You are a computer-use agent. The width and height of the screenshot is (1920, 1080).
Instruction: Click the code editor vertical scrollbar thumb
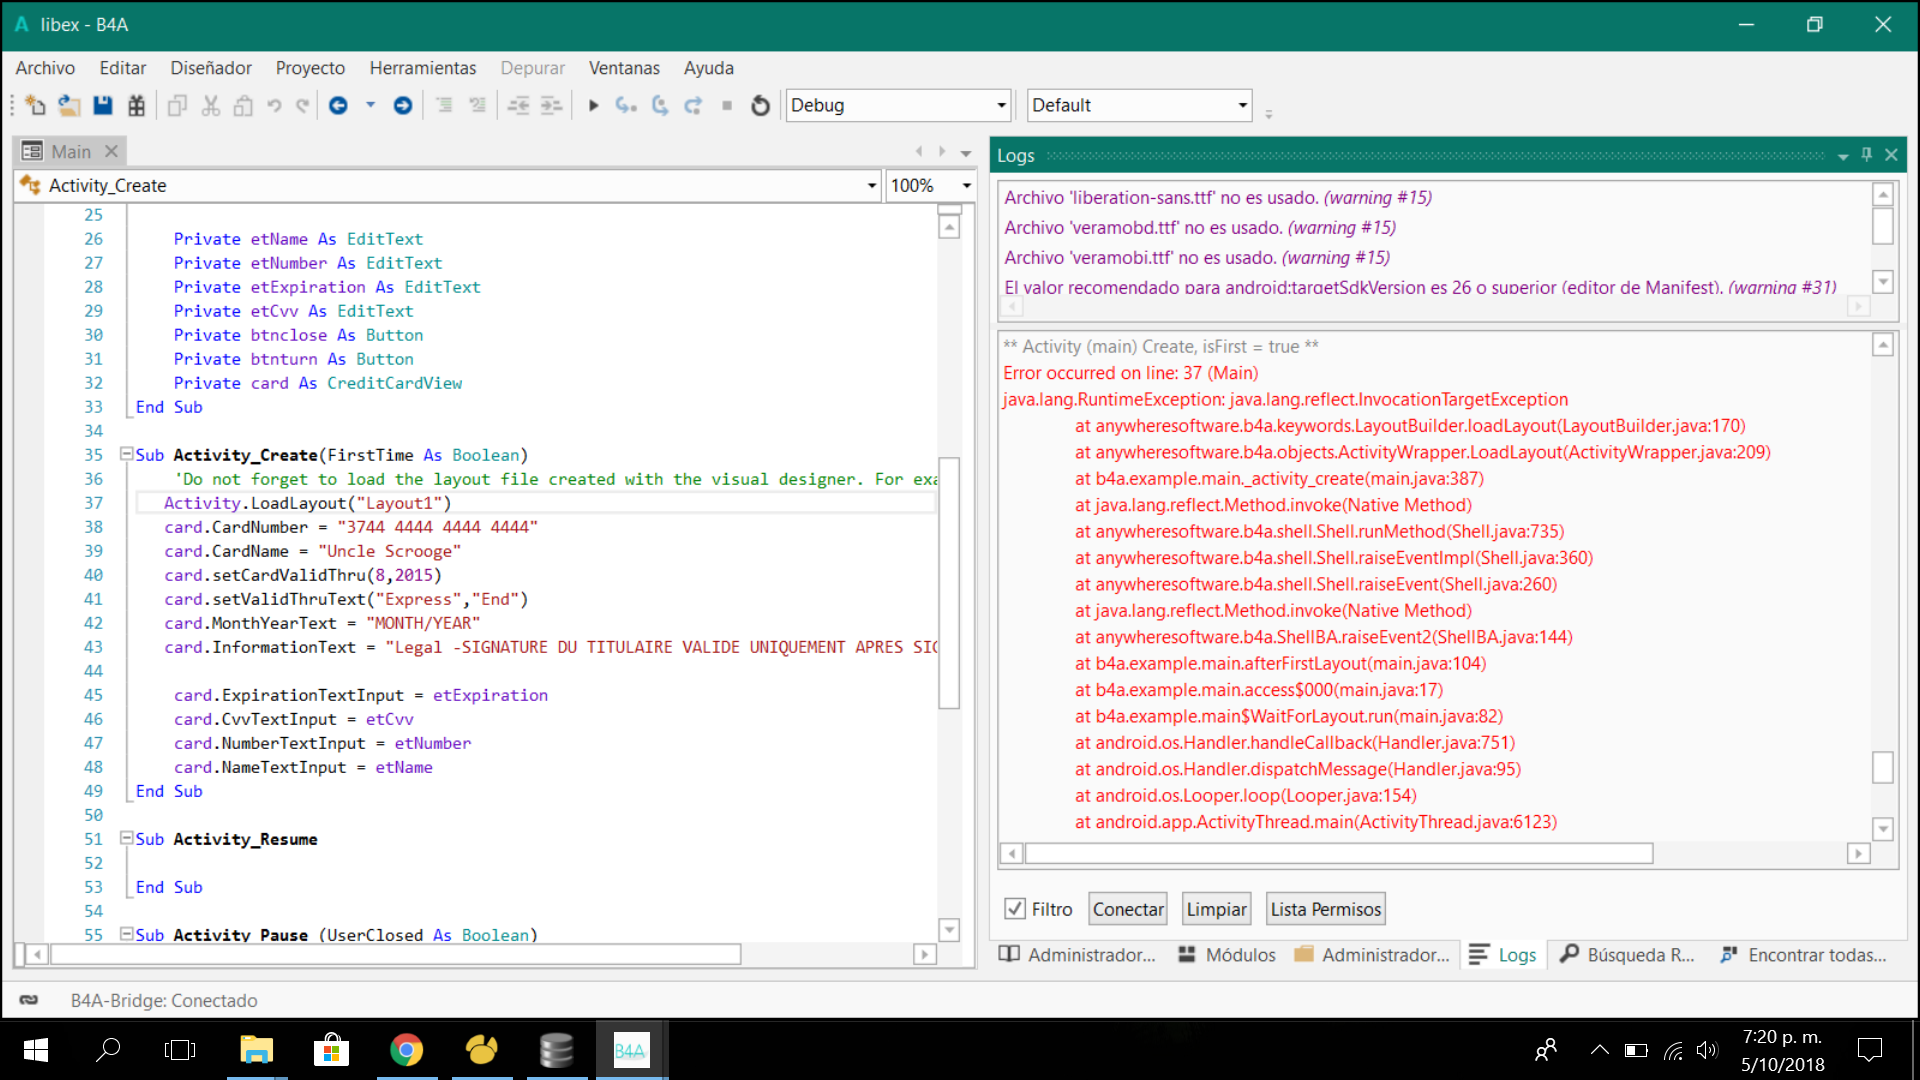coord(949,583)
